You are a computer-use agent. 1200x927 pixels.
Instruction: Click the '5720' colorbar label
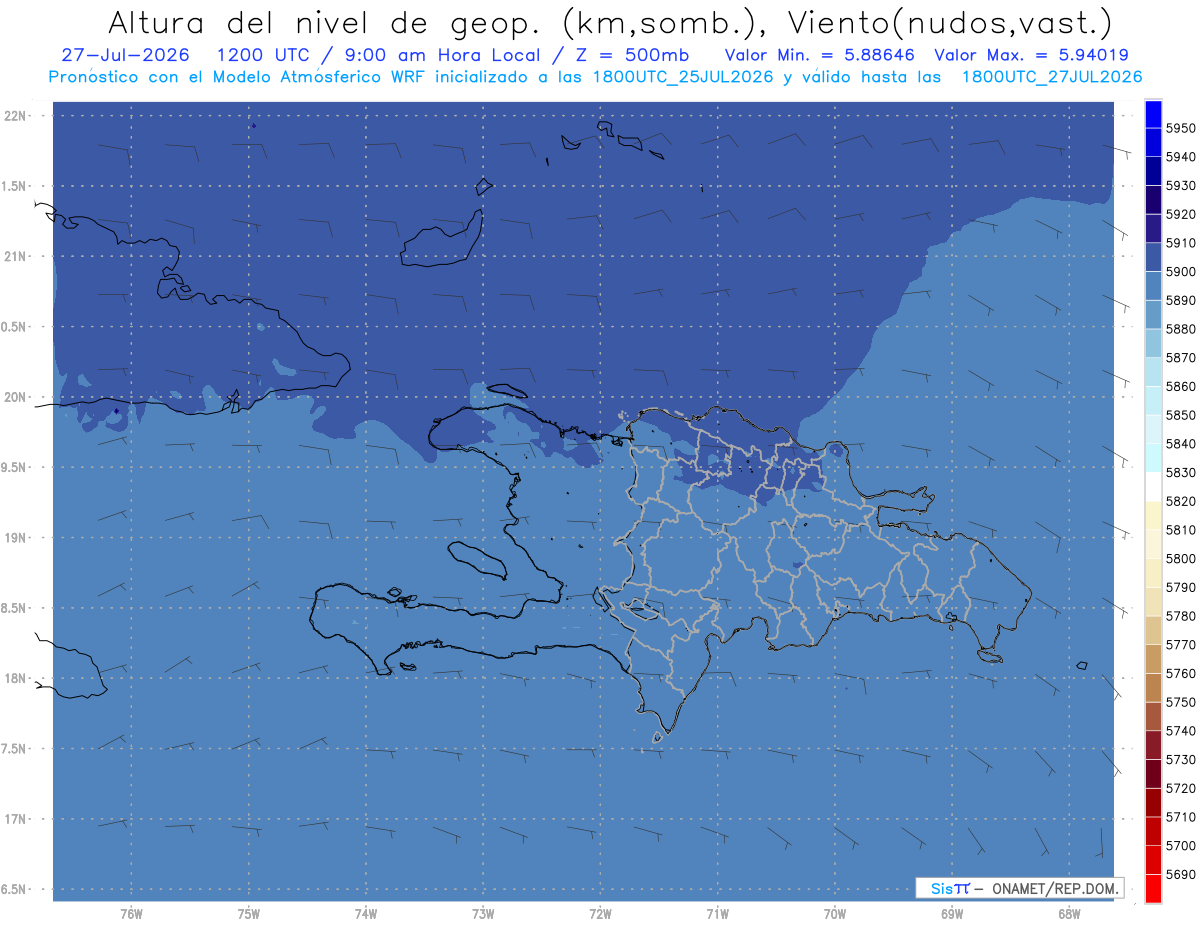[x=1181, y=788]
